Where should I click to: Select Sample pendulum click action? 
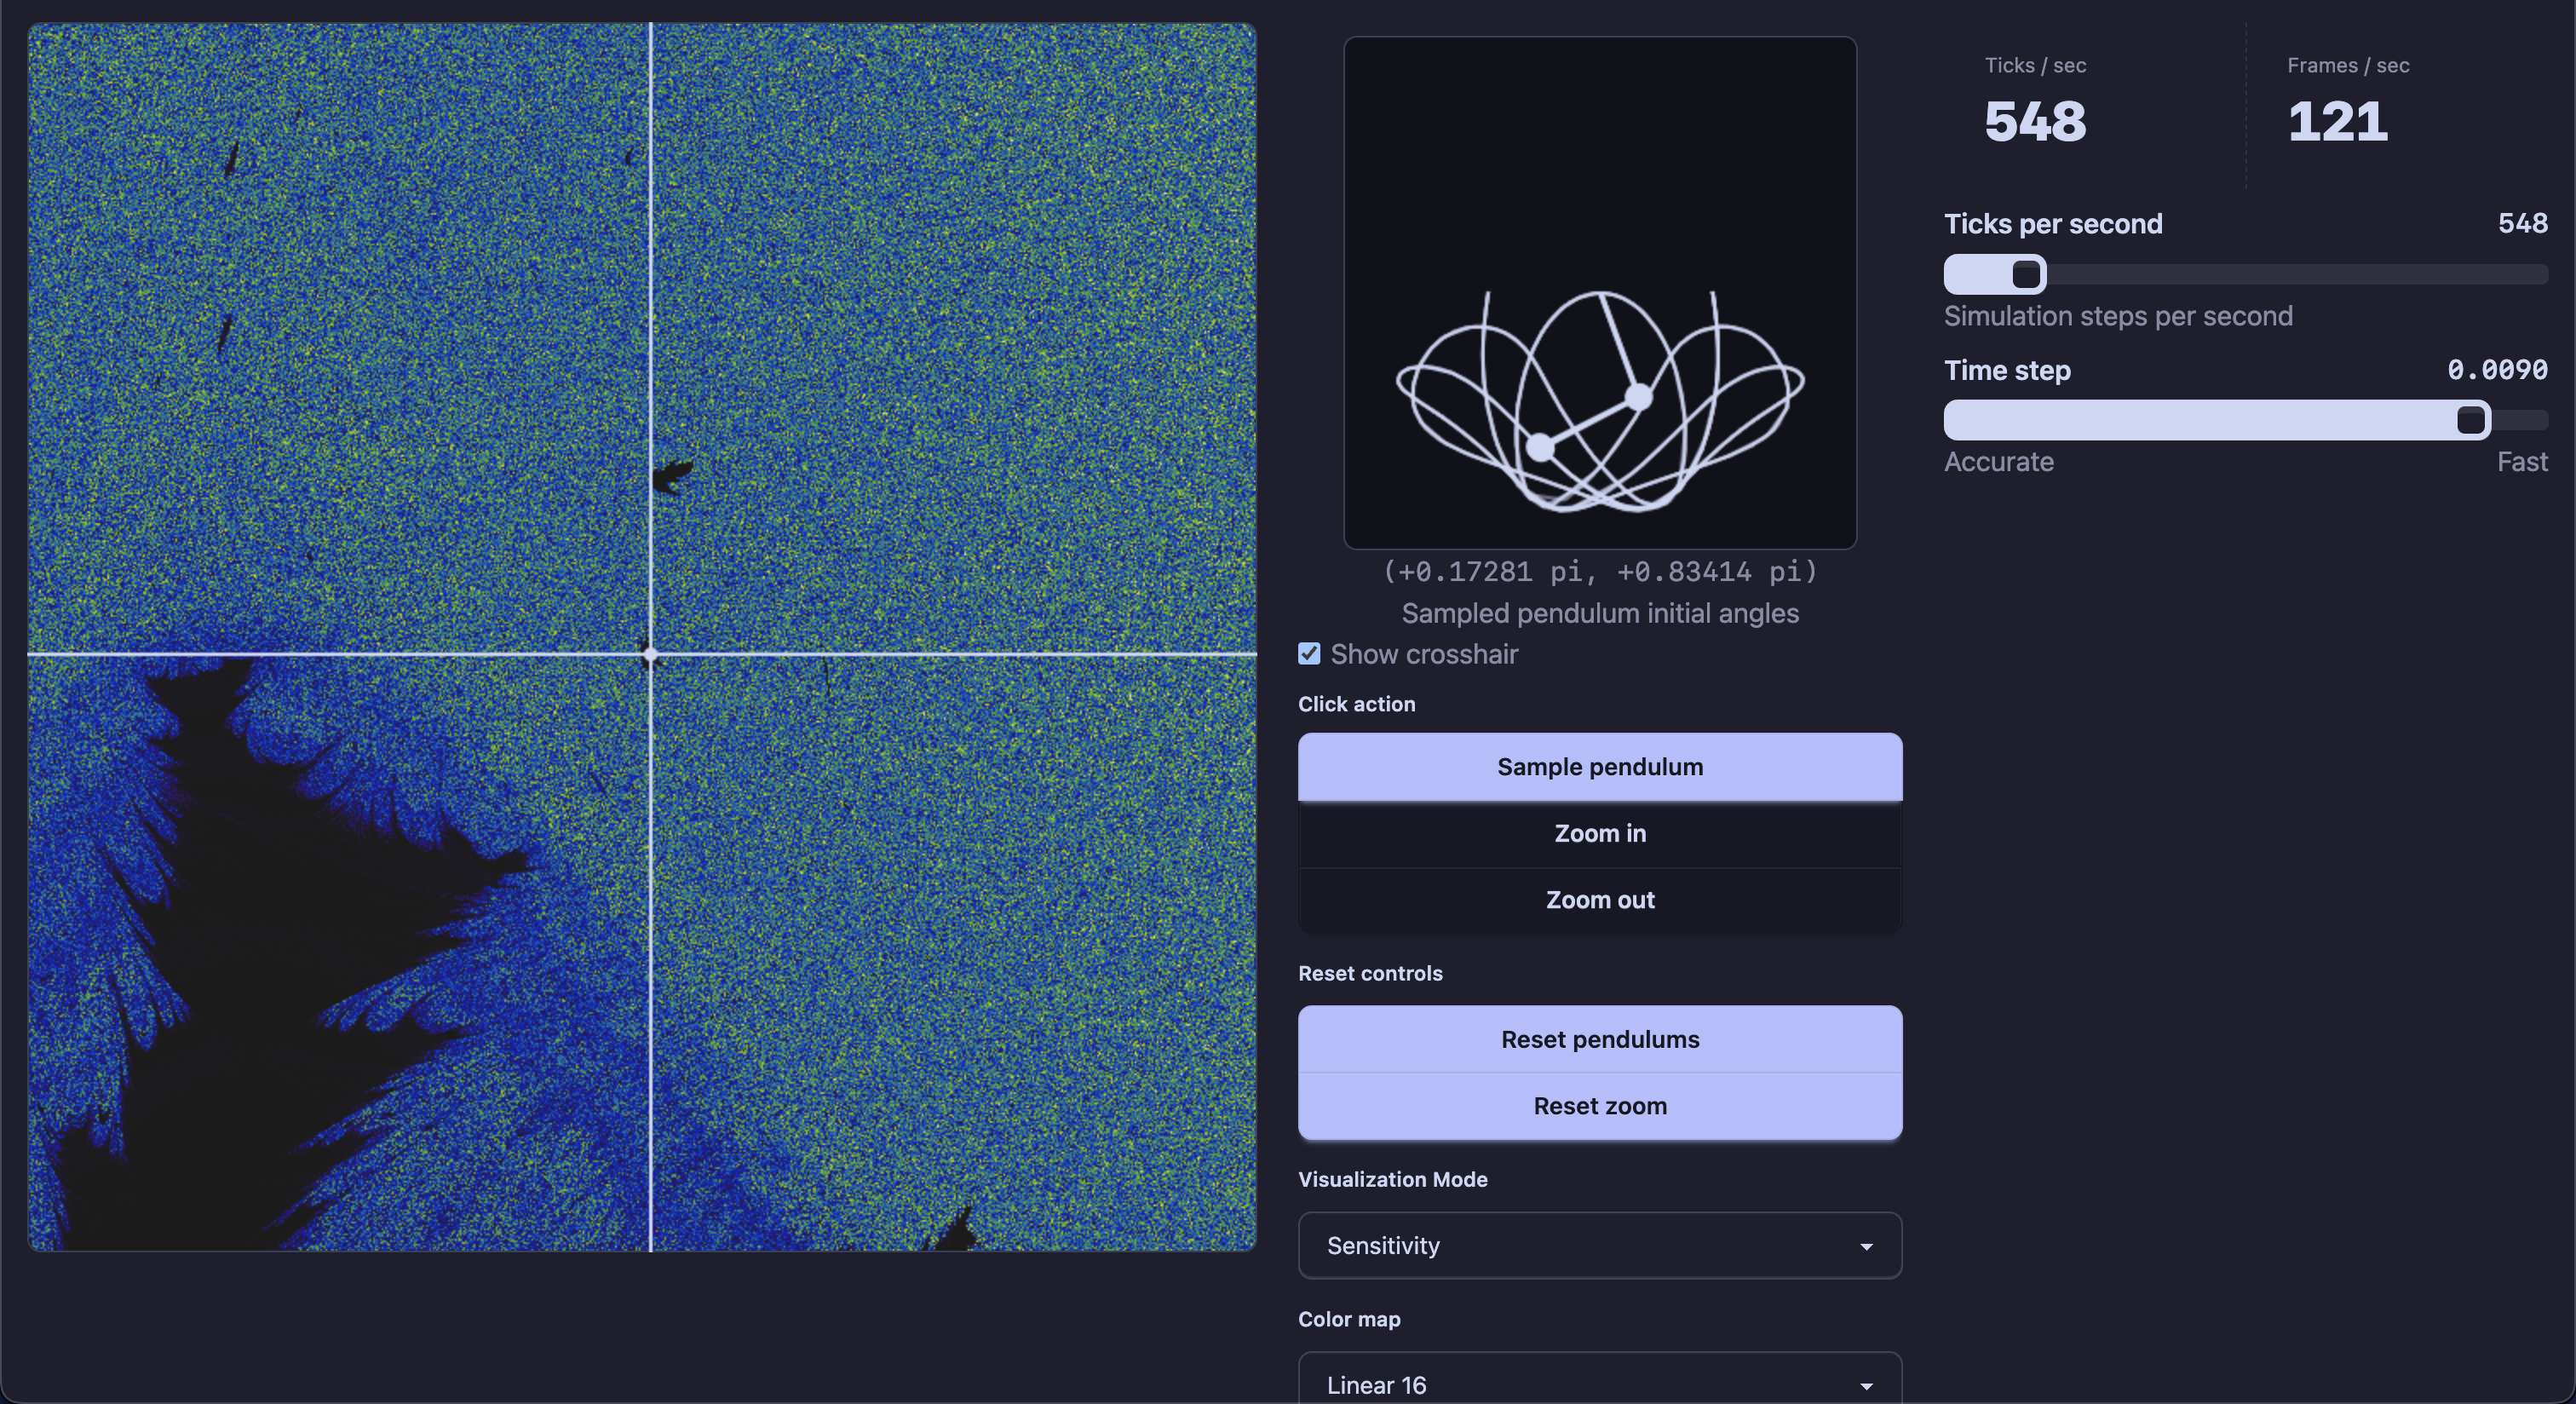(1599, 767)
